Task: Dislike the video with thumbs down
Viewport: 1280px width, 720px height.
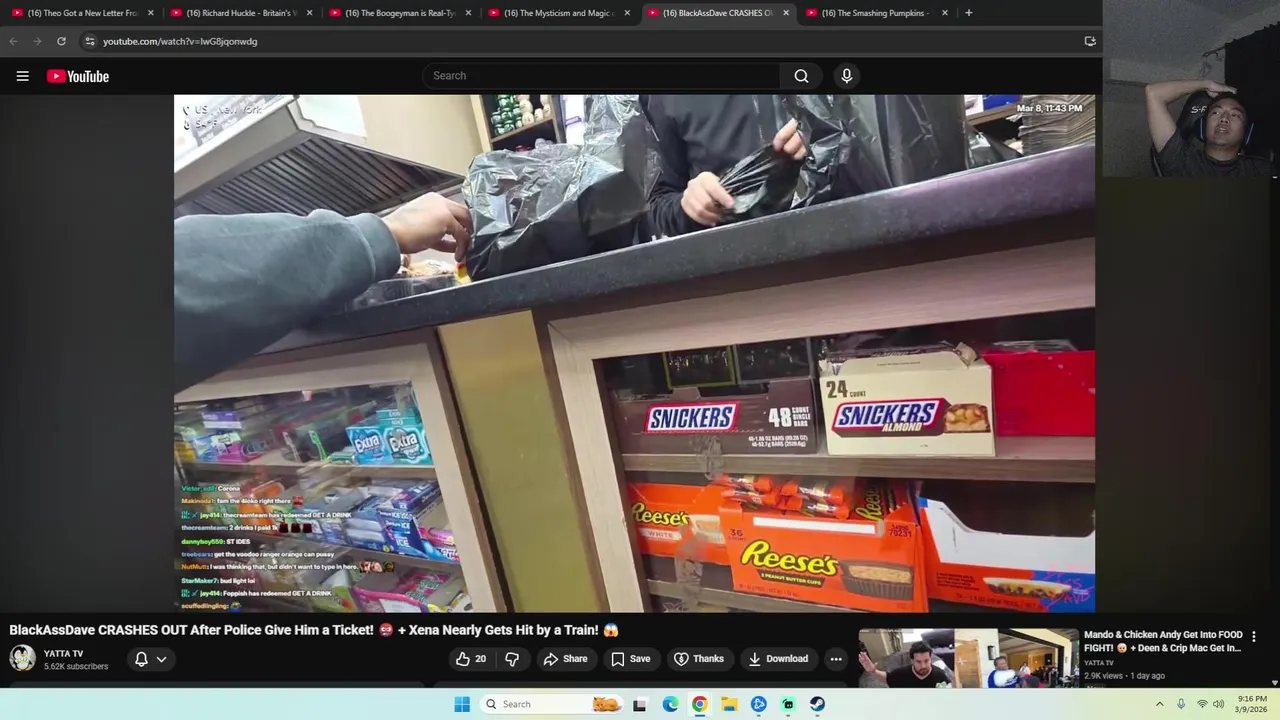Action: point(512,659)
